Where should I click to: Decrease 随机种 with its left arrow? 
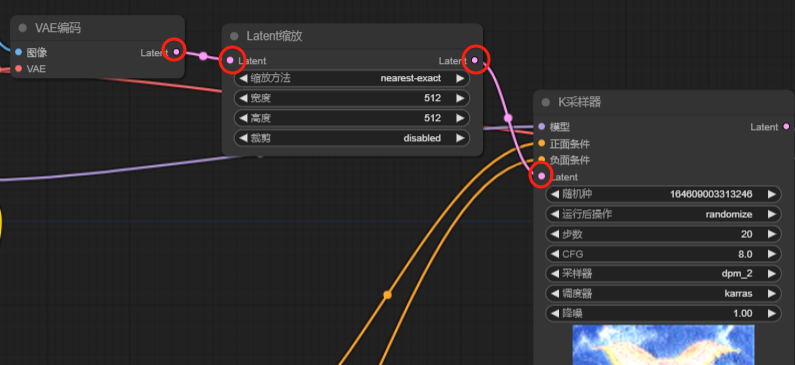click(555, 194)
